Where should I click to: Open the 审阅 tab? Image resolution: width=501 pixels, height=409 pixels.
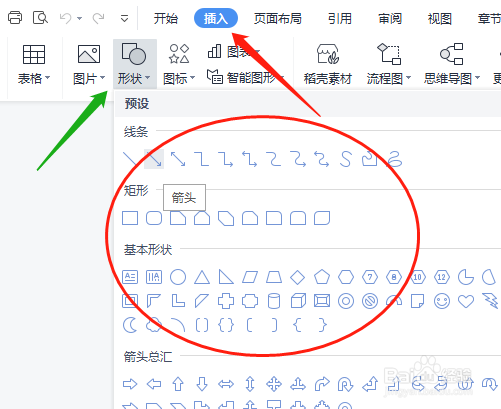[390, 18]
